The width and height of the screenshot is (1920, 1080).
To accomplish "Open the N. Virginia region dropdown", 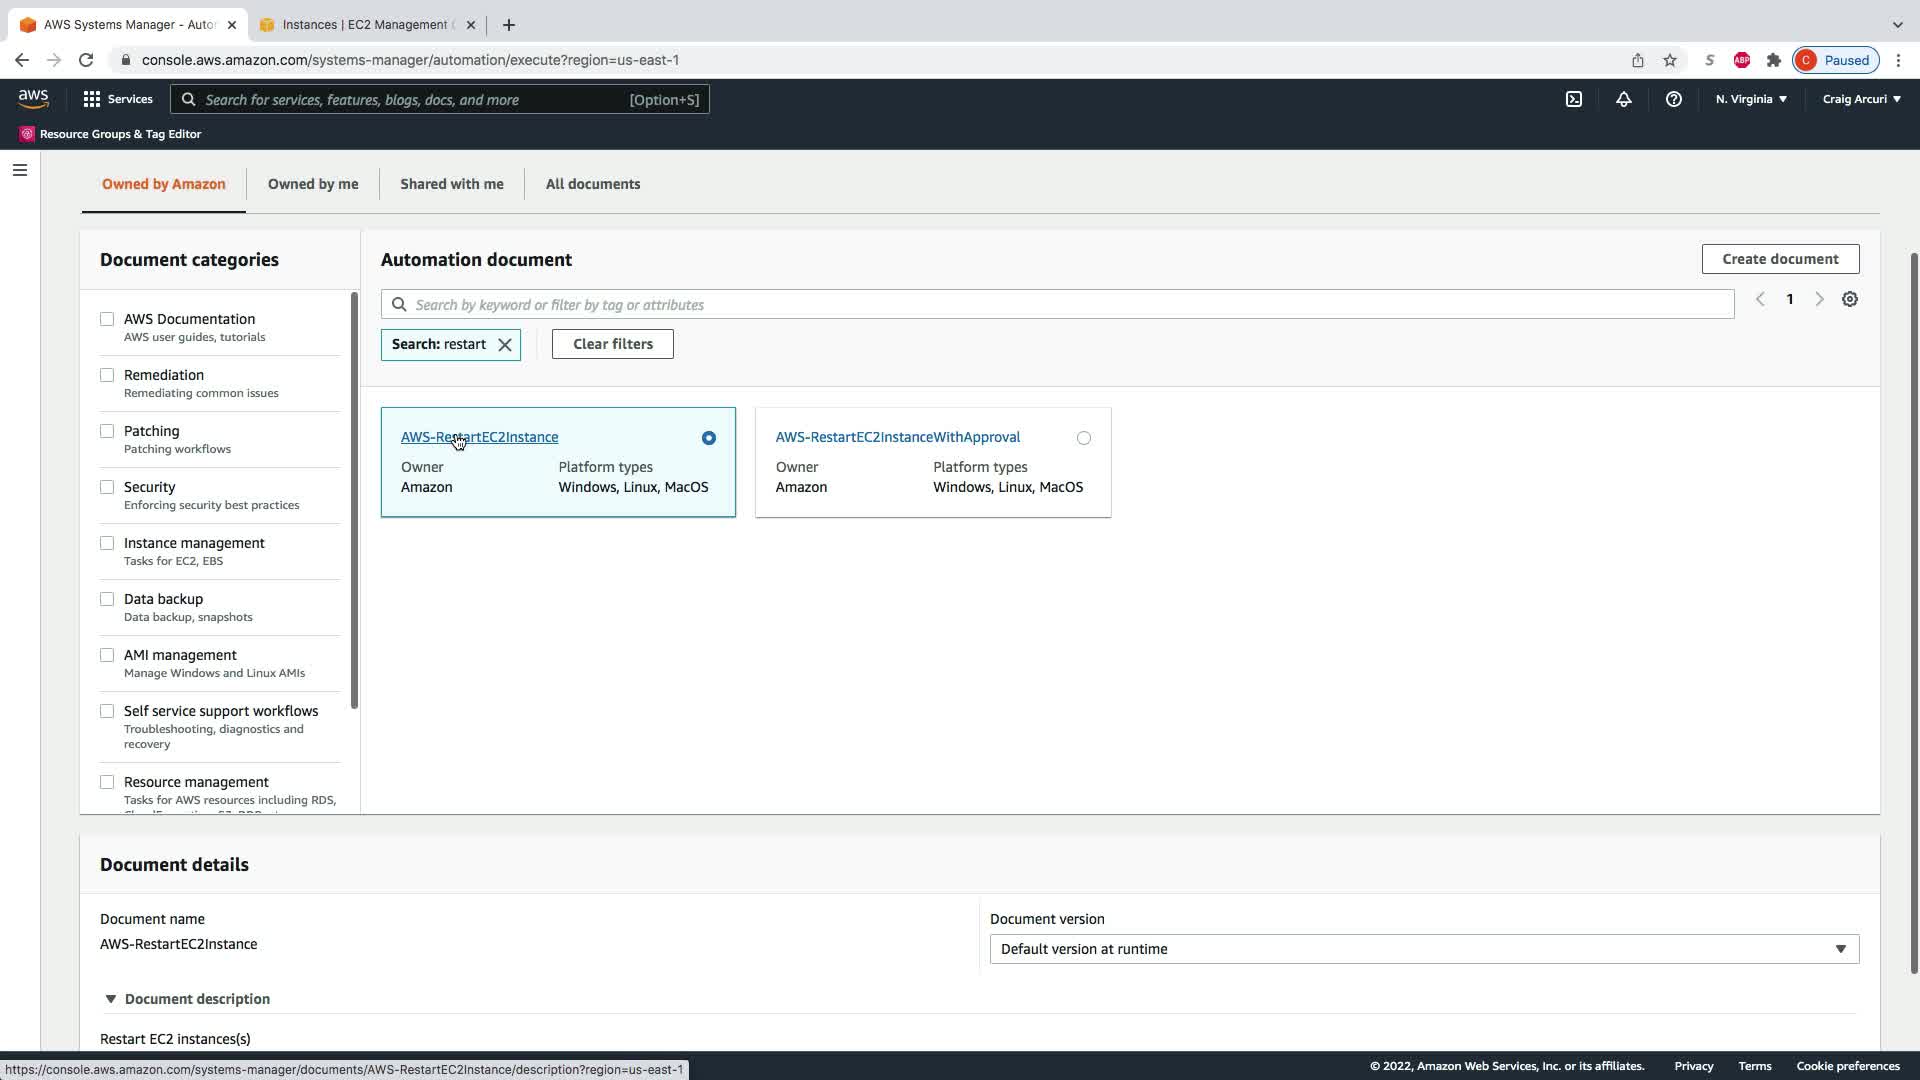I will pyautogui.click(x=1751, y=99).
